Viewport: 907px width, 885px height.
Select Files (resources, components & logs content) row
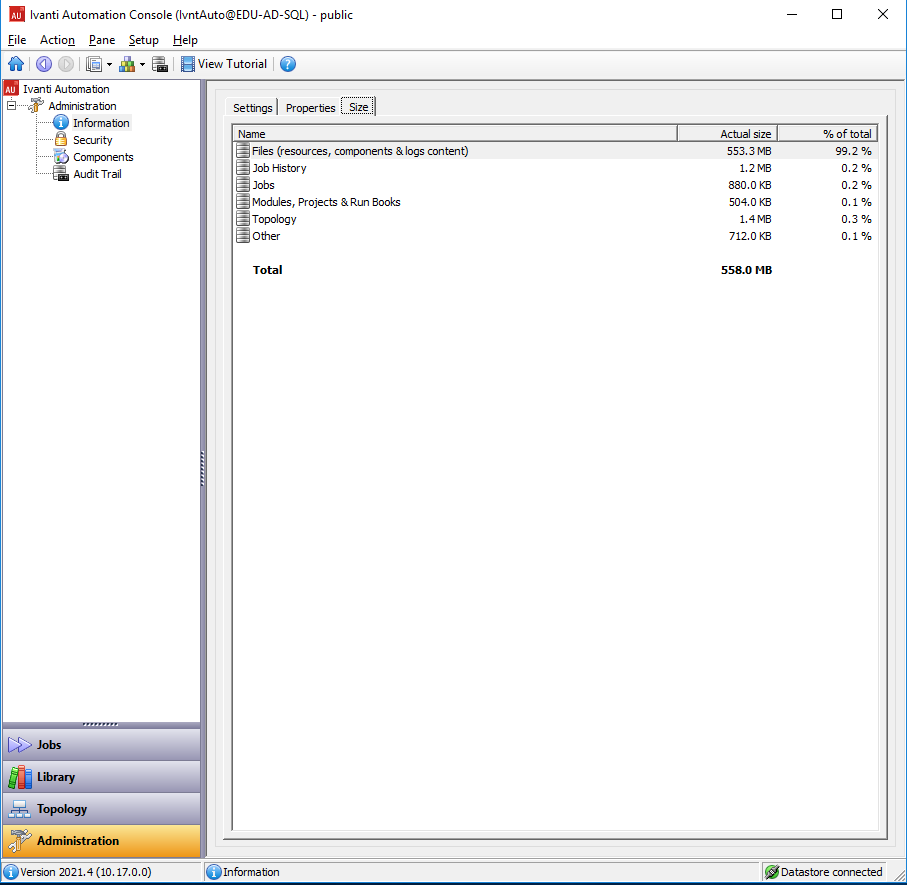point(555,151)
